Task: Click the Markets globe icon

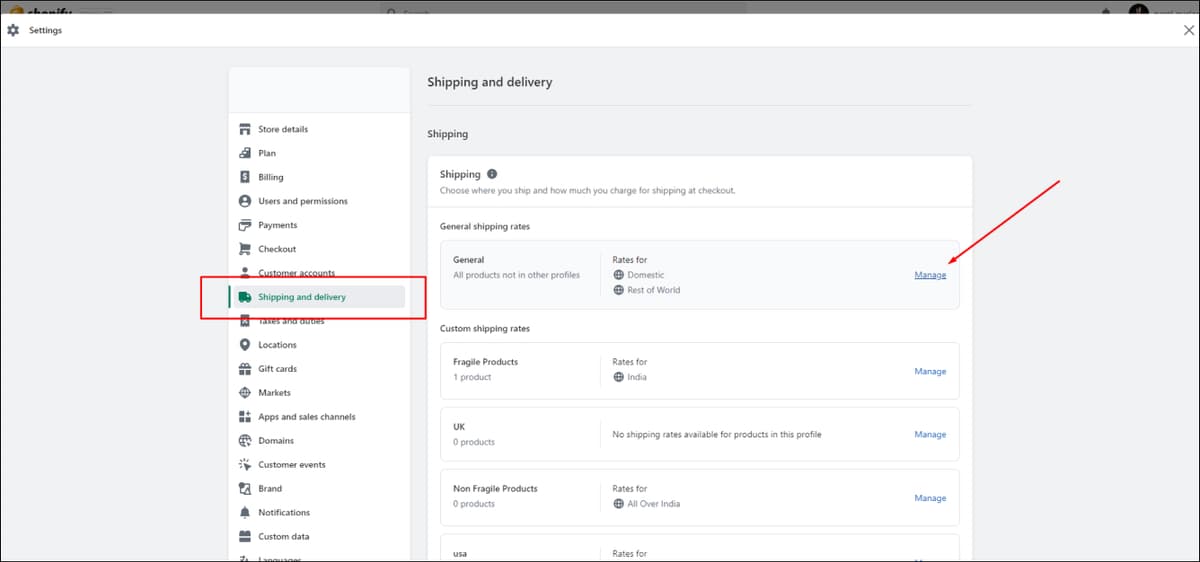Action: click(x=245, y=393)
